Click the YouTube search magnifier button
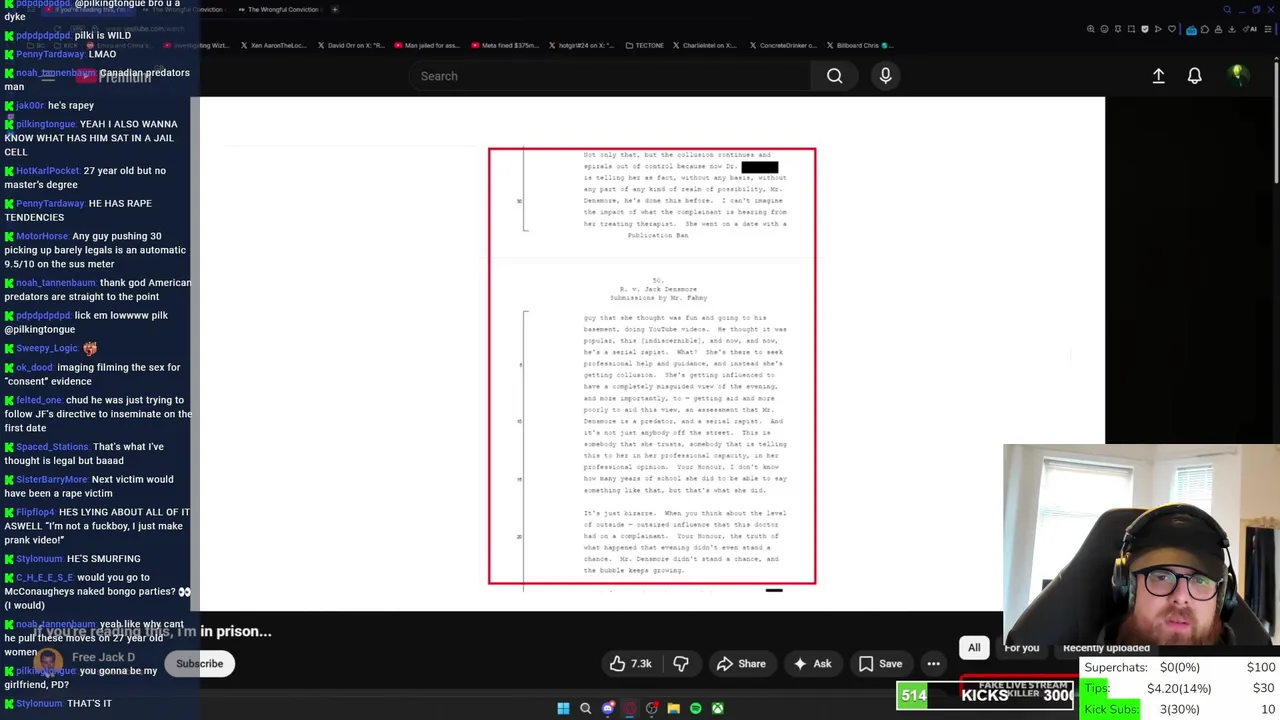Image resolution: width=1280 pixels, height=720 pixels. click(834, 76)
